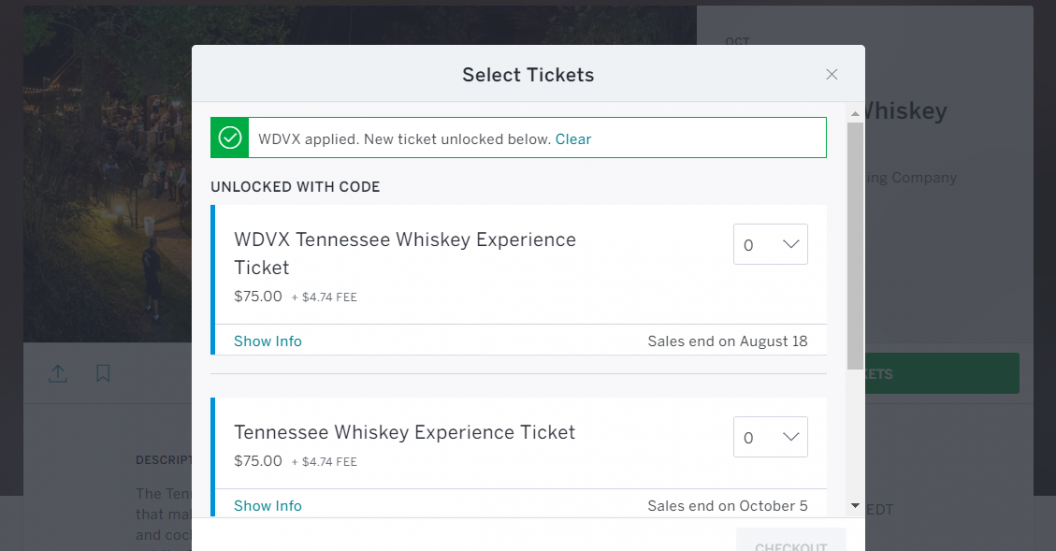This screenshot has width=1056, height=551.
Task: Click the scrollbar up arrow
Action: [855, 112]
